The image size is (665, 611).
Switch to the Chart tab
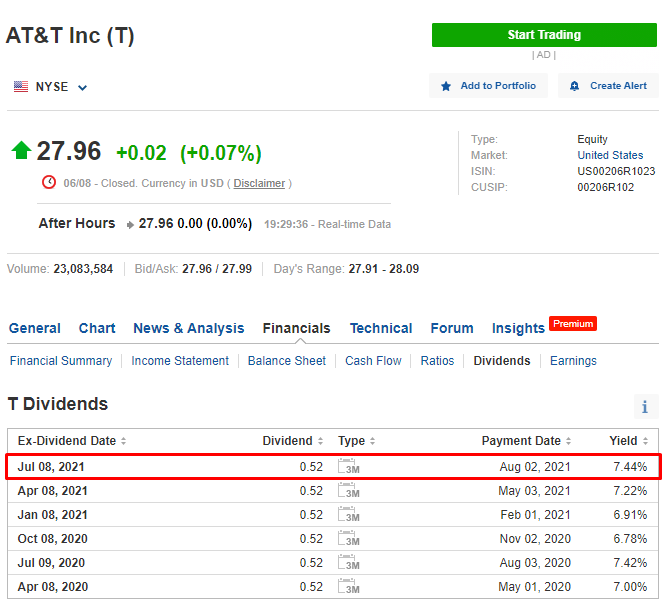point(97,328)
